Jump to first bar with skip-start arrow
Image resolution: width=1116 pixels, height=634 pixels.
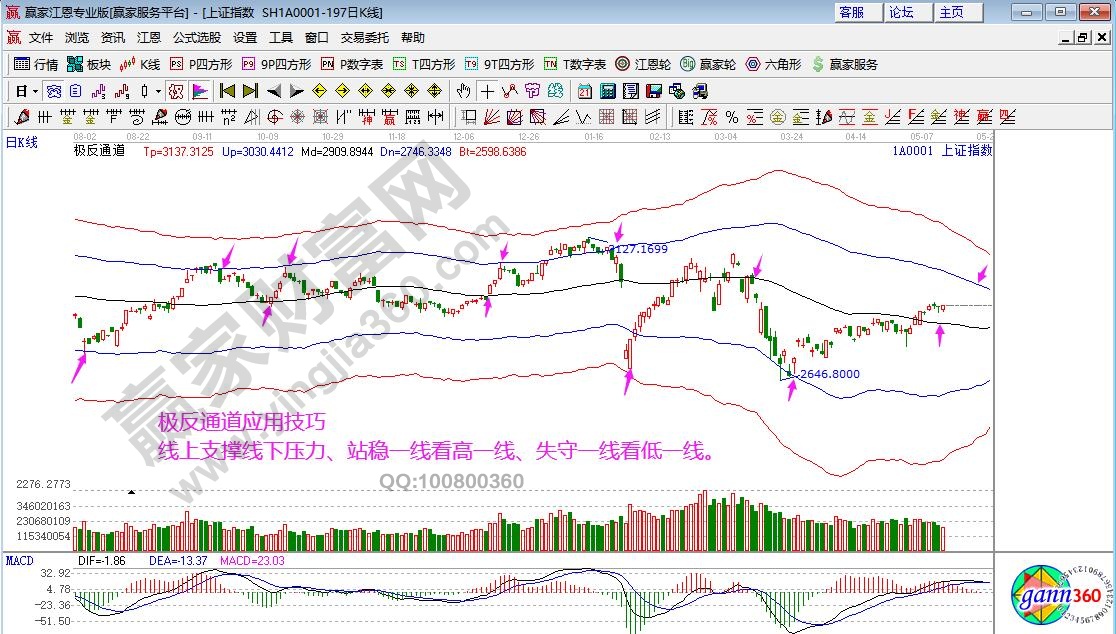[x=228, y=91]
